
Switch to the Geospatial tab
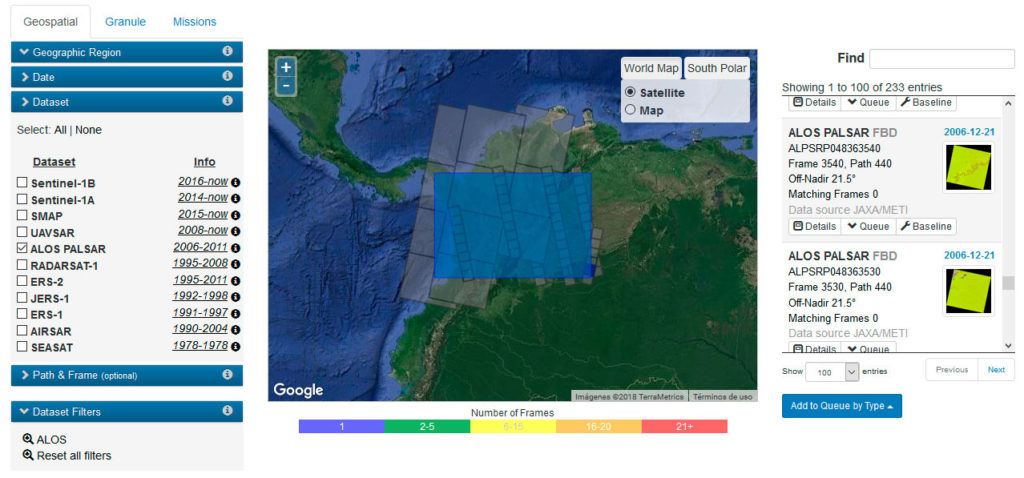pos(50,22)
